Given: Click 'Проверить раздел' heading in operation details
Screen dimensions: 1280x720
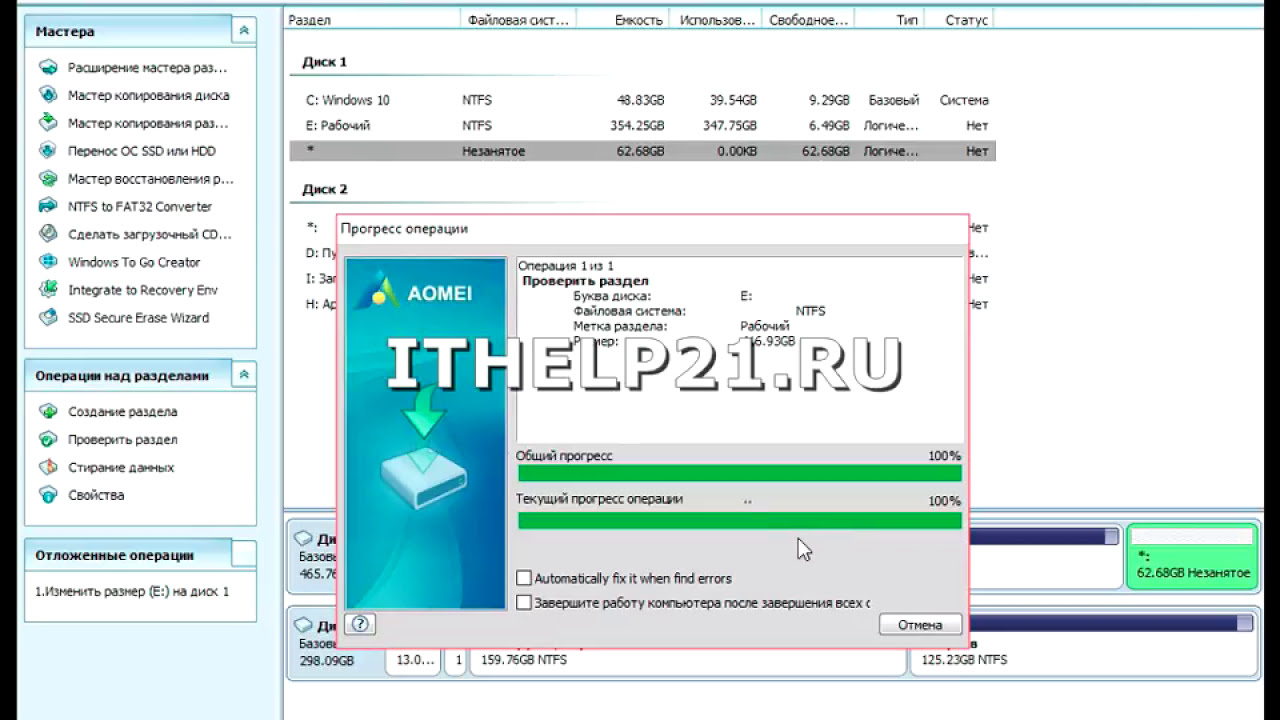Looking at the screenshot, I should [585, 282].
